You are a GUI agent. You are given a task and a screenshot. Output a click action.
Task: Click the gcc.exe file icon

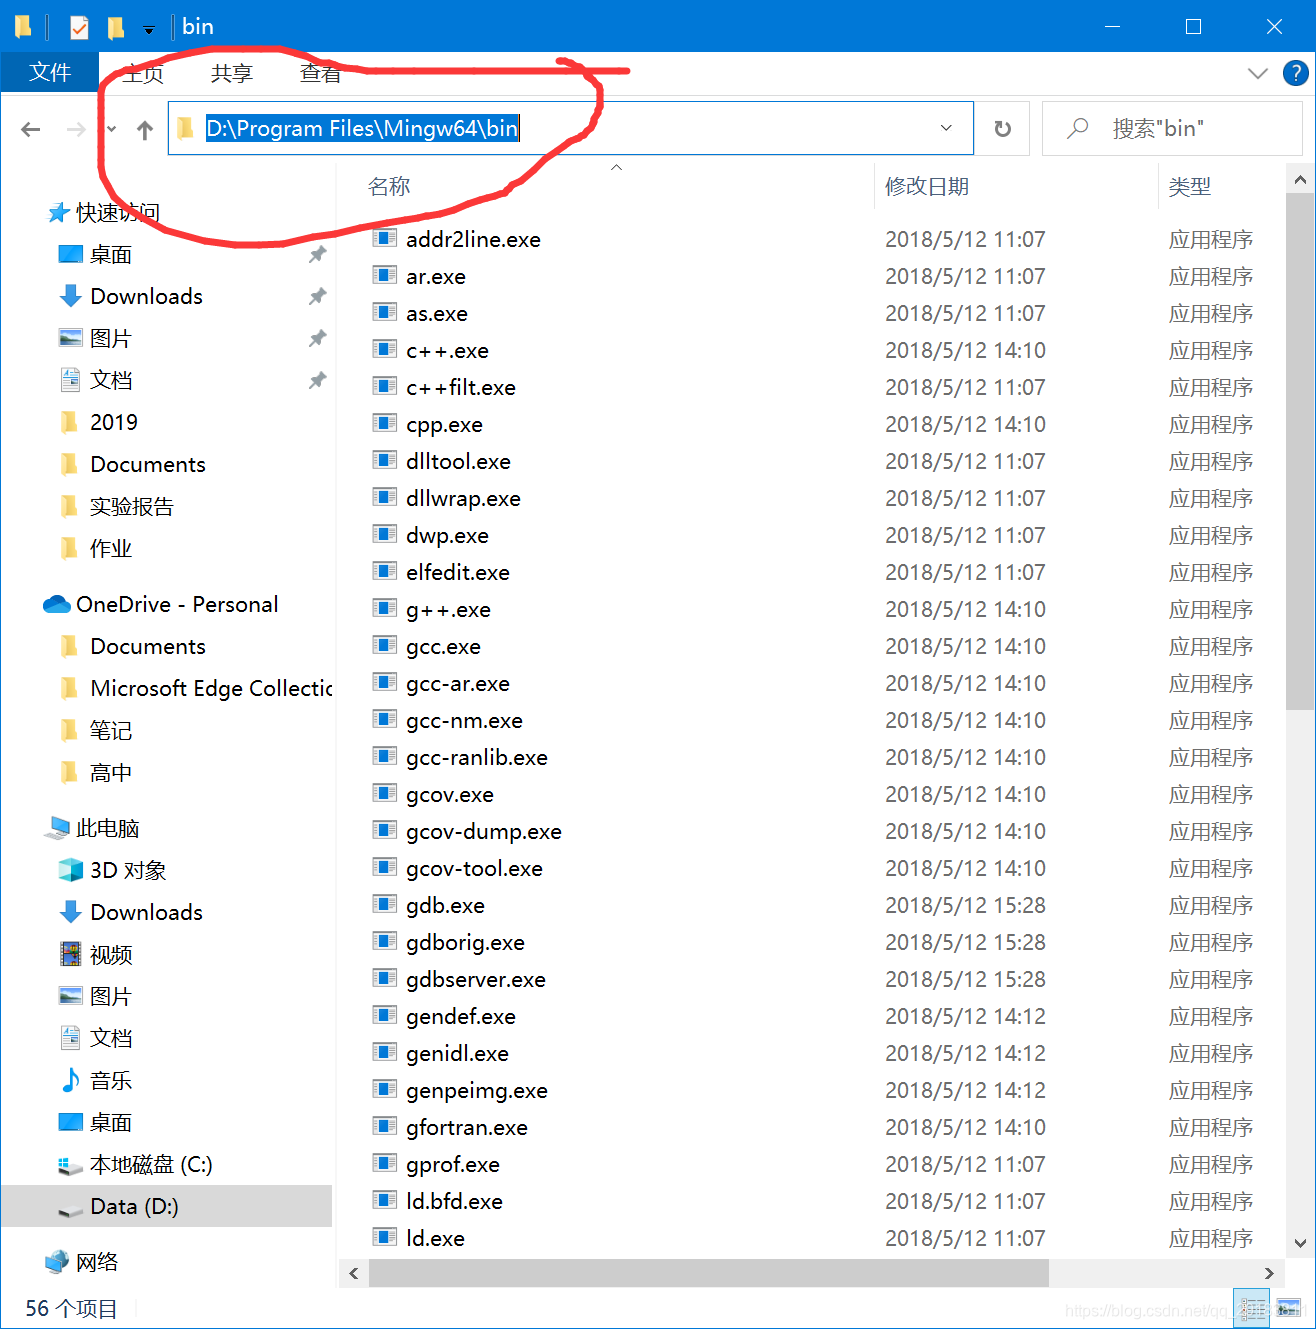coord(384,645)
